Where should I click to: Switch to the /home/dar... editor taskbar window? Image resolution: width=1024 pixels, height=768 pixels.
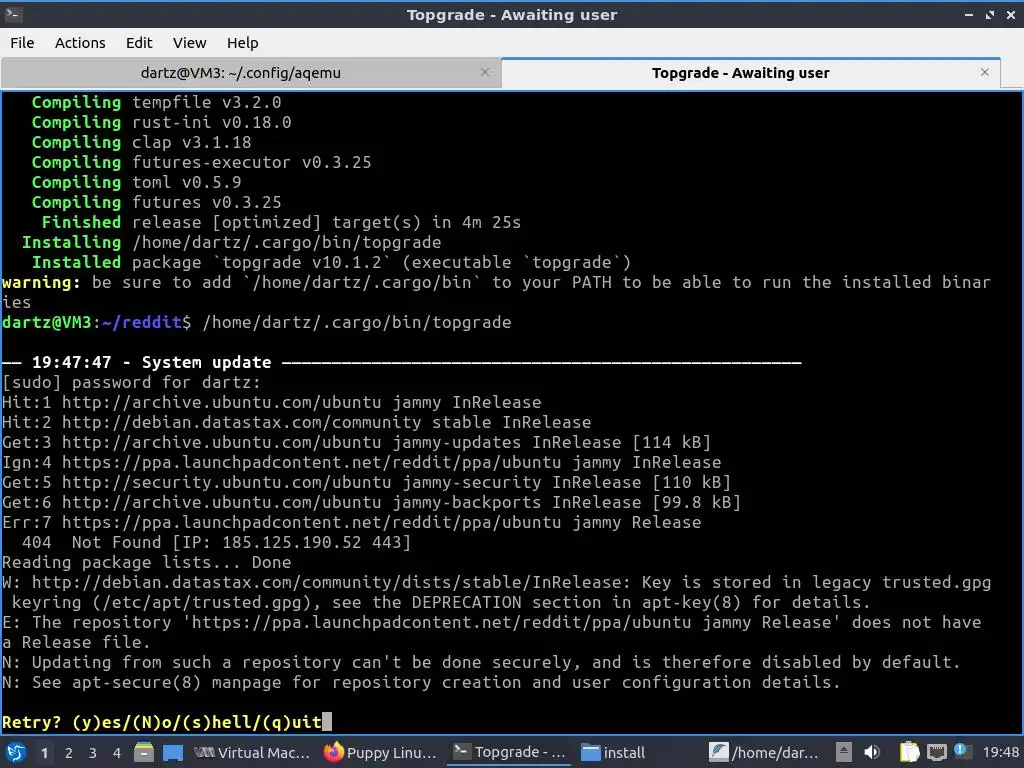click(765, 753)
